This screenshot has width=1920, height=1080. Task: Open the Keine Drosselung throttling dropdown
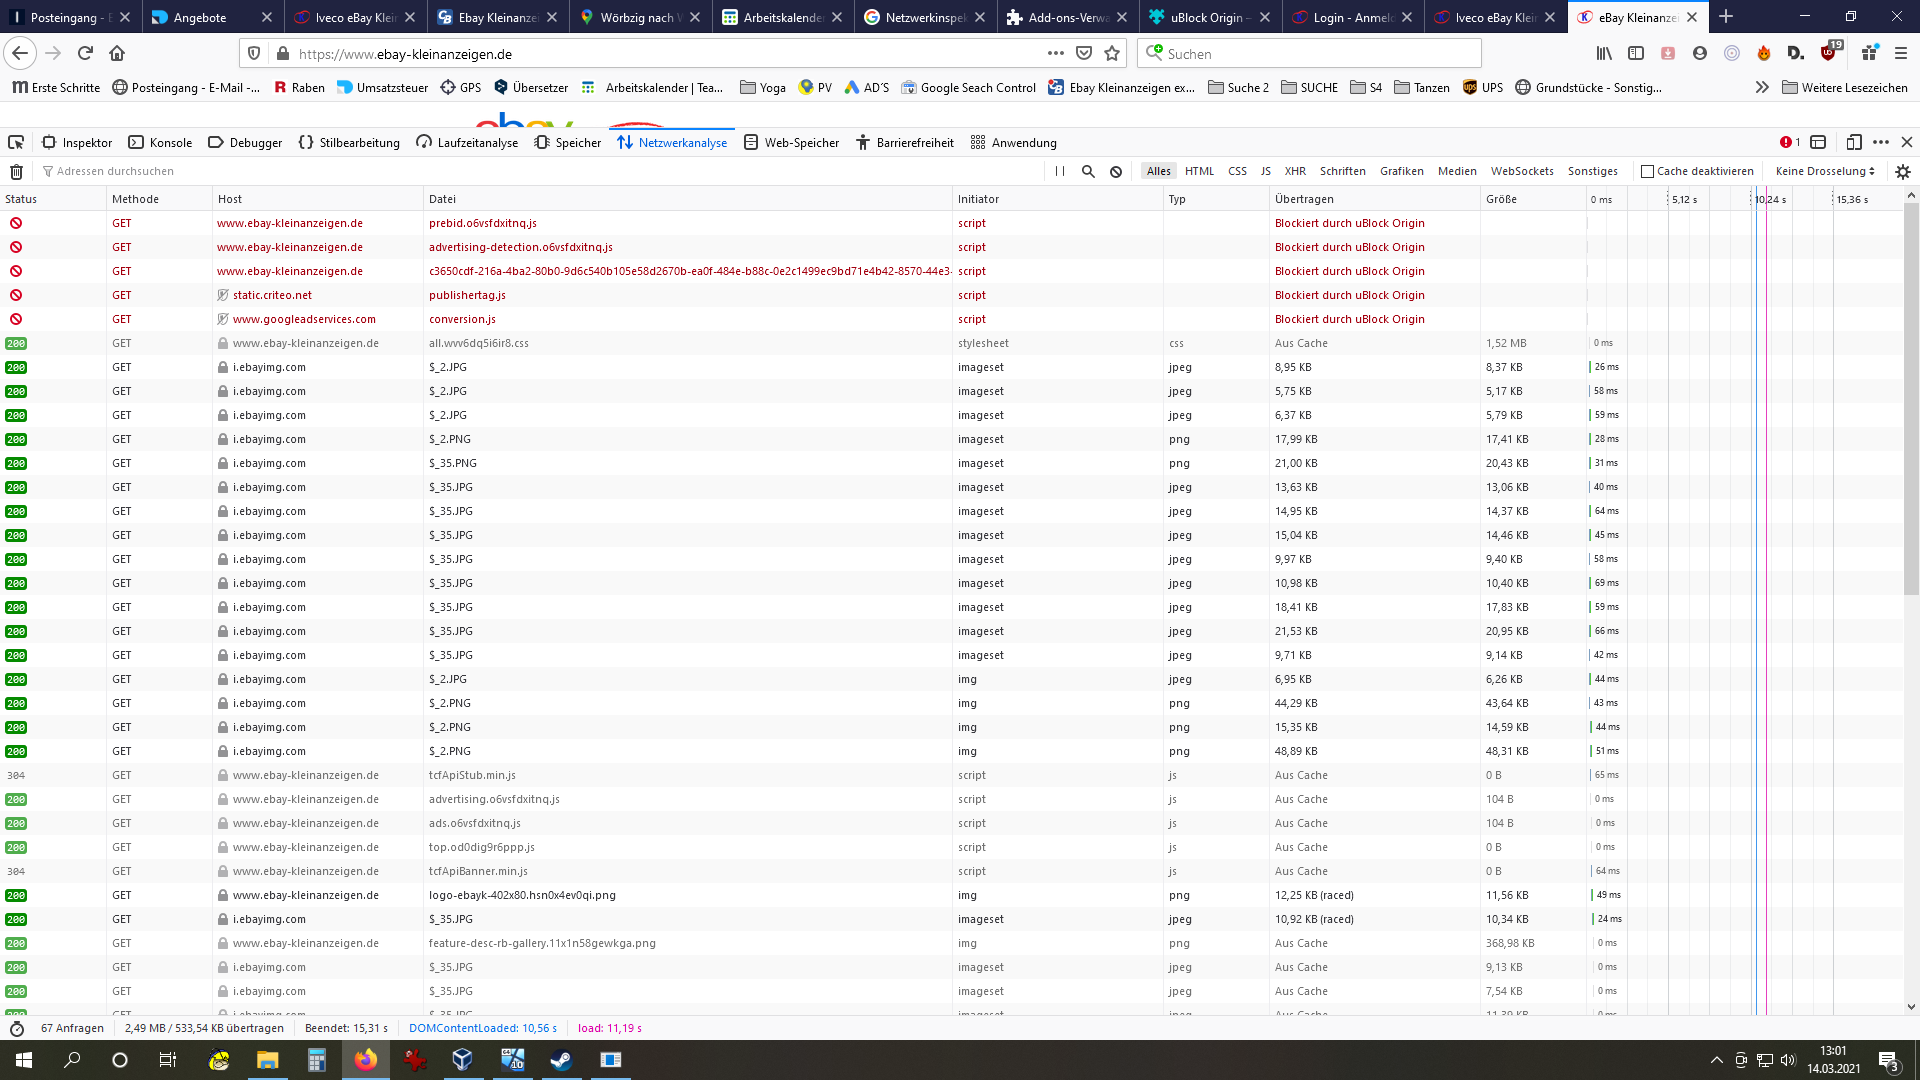click(1824, 171)
